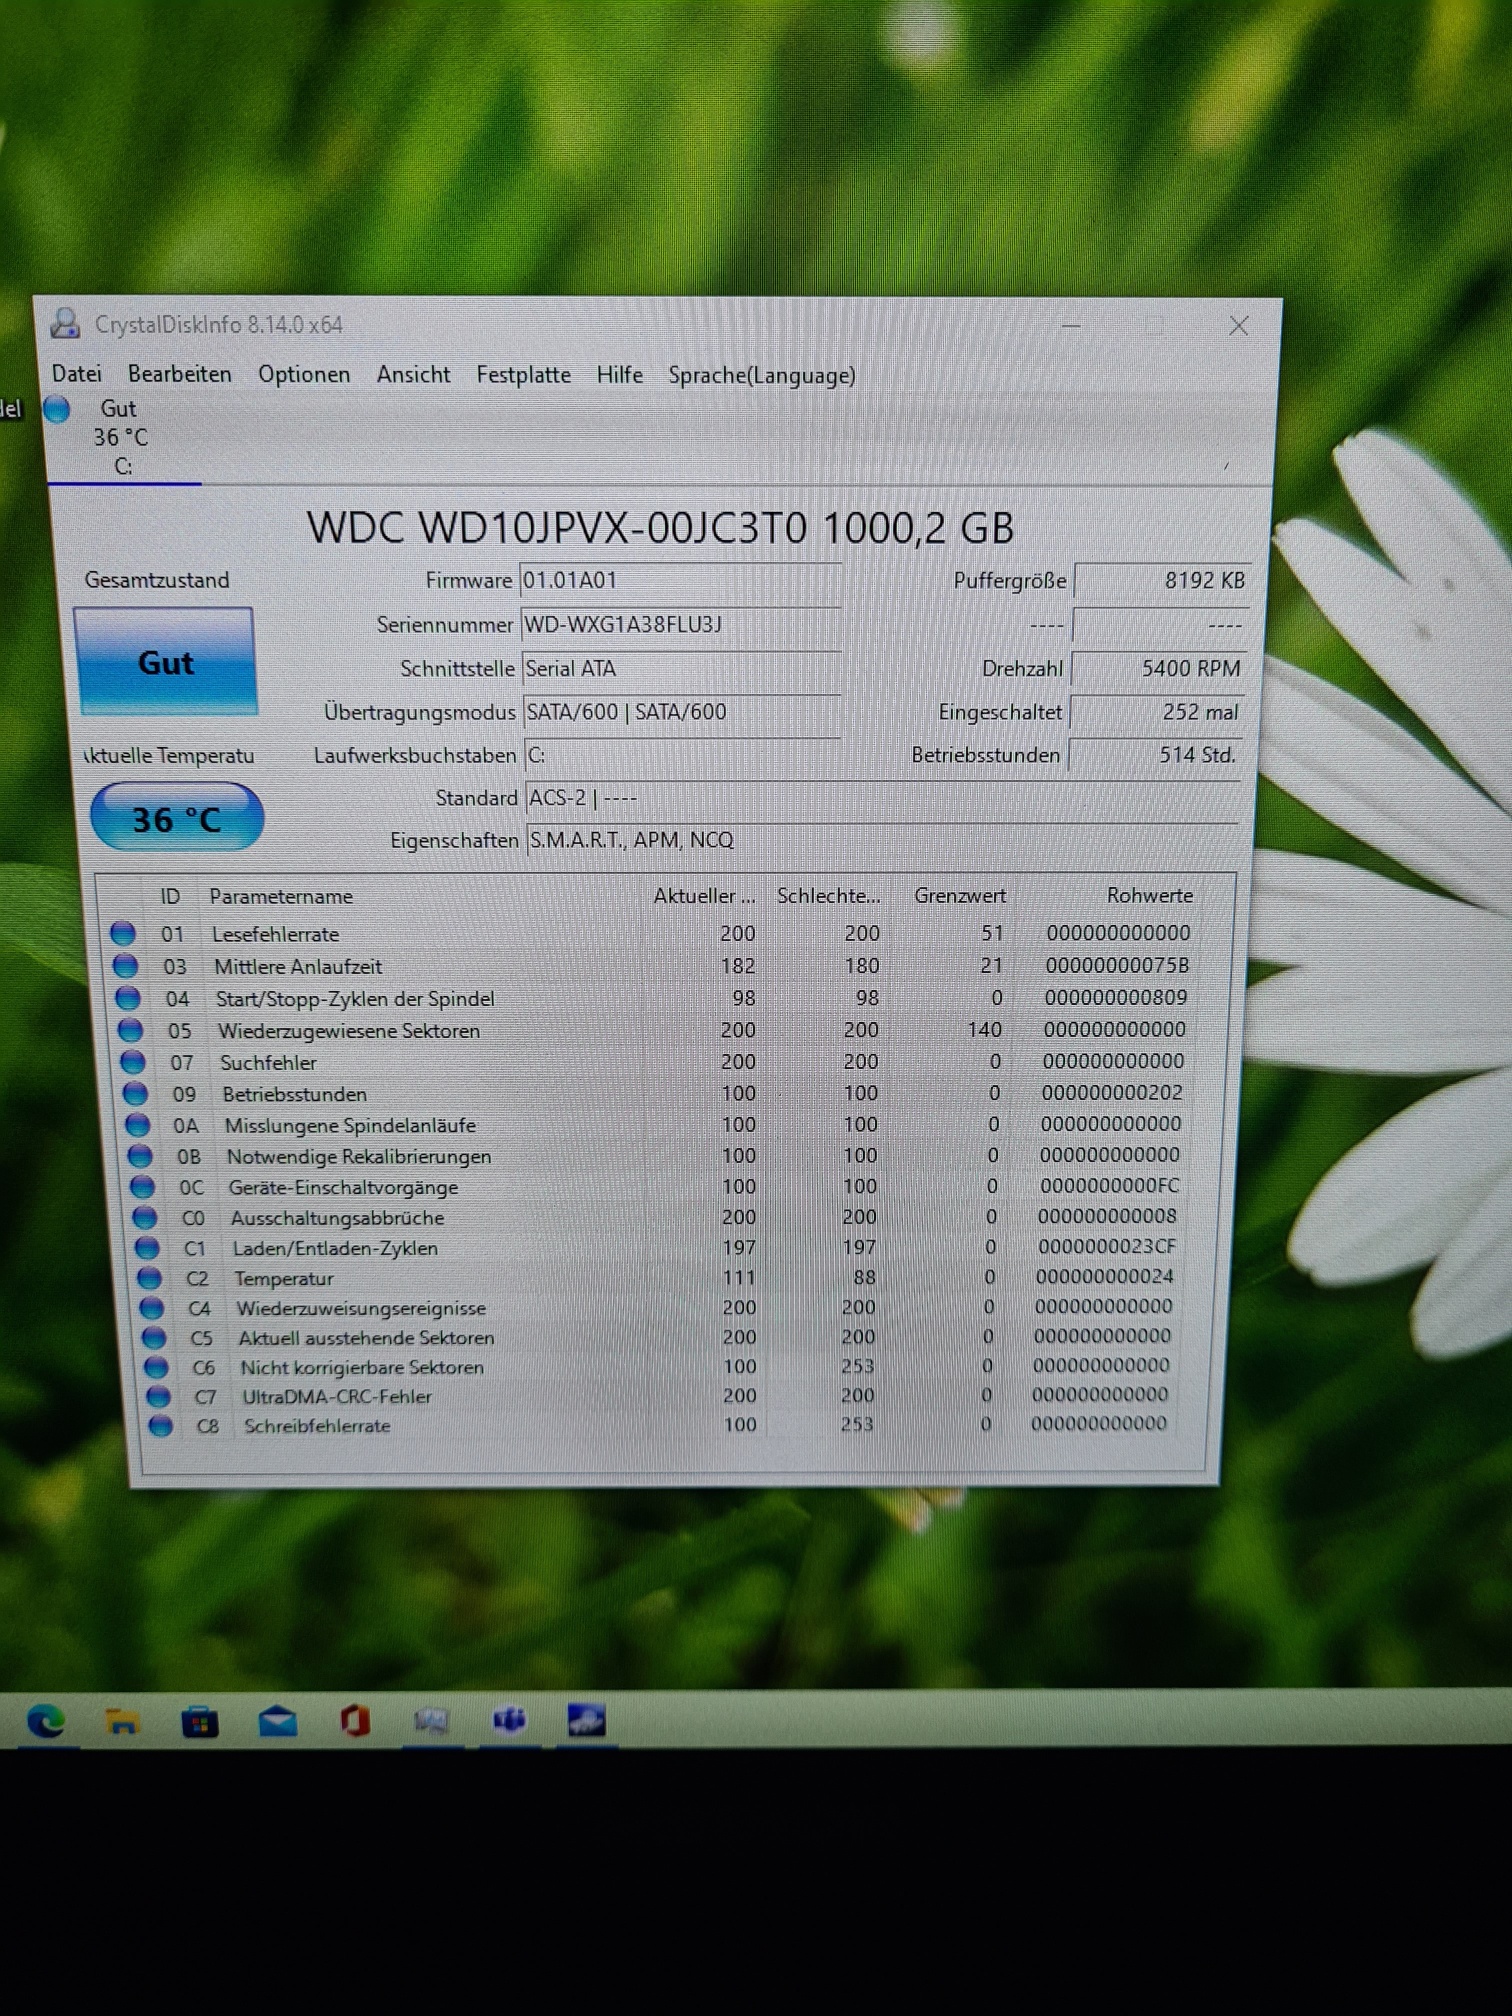
Task: Click status dot for Schreibfehlerrate
Action: pos(159,1425)
